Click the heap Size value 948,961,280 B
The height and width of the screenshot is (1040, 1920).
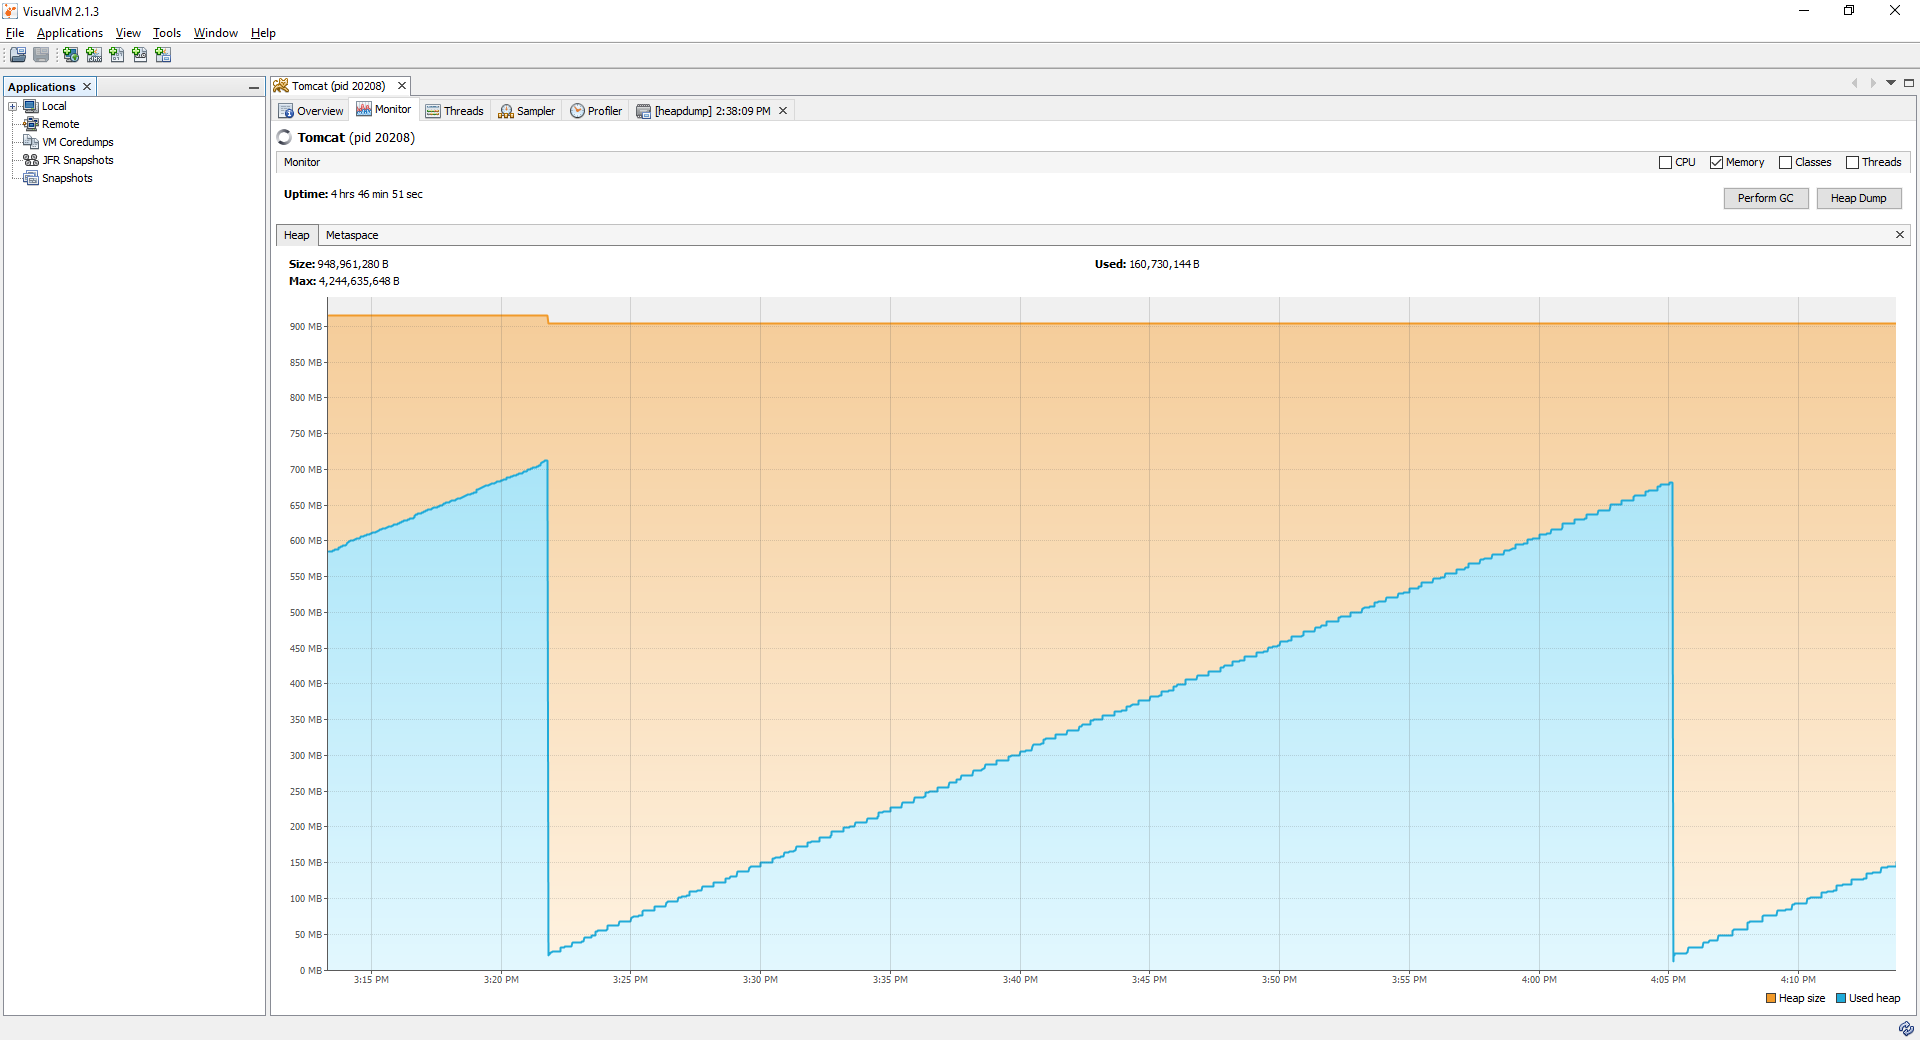[x=353, y=264]
